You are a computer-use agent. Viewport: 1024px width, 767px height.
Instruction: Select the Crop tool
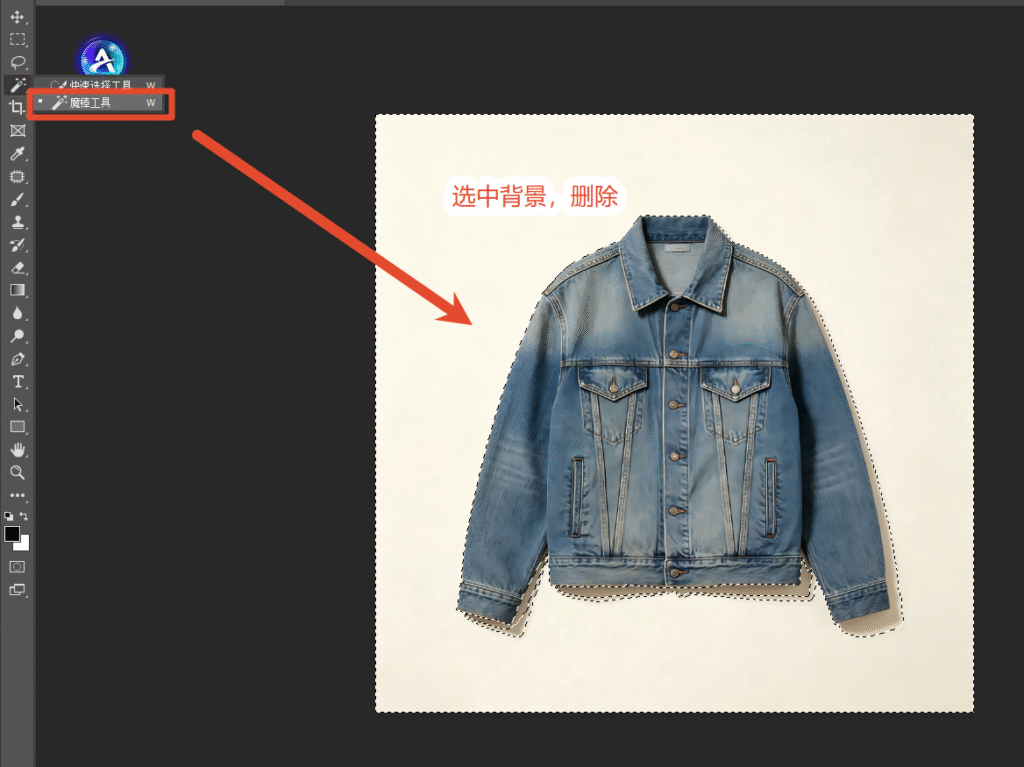coord(18,108)
